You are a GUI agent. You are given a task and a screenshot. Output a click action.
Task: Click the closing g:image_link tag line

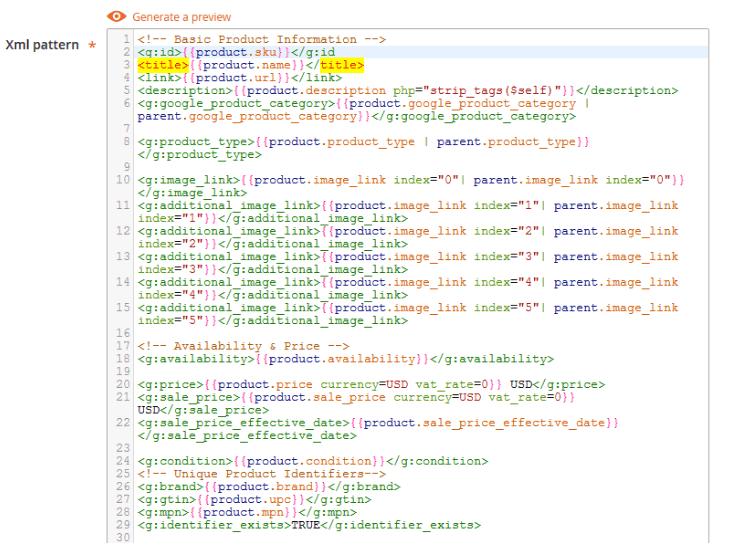(192, 193)
